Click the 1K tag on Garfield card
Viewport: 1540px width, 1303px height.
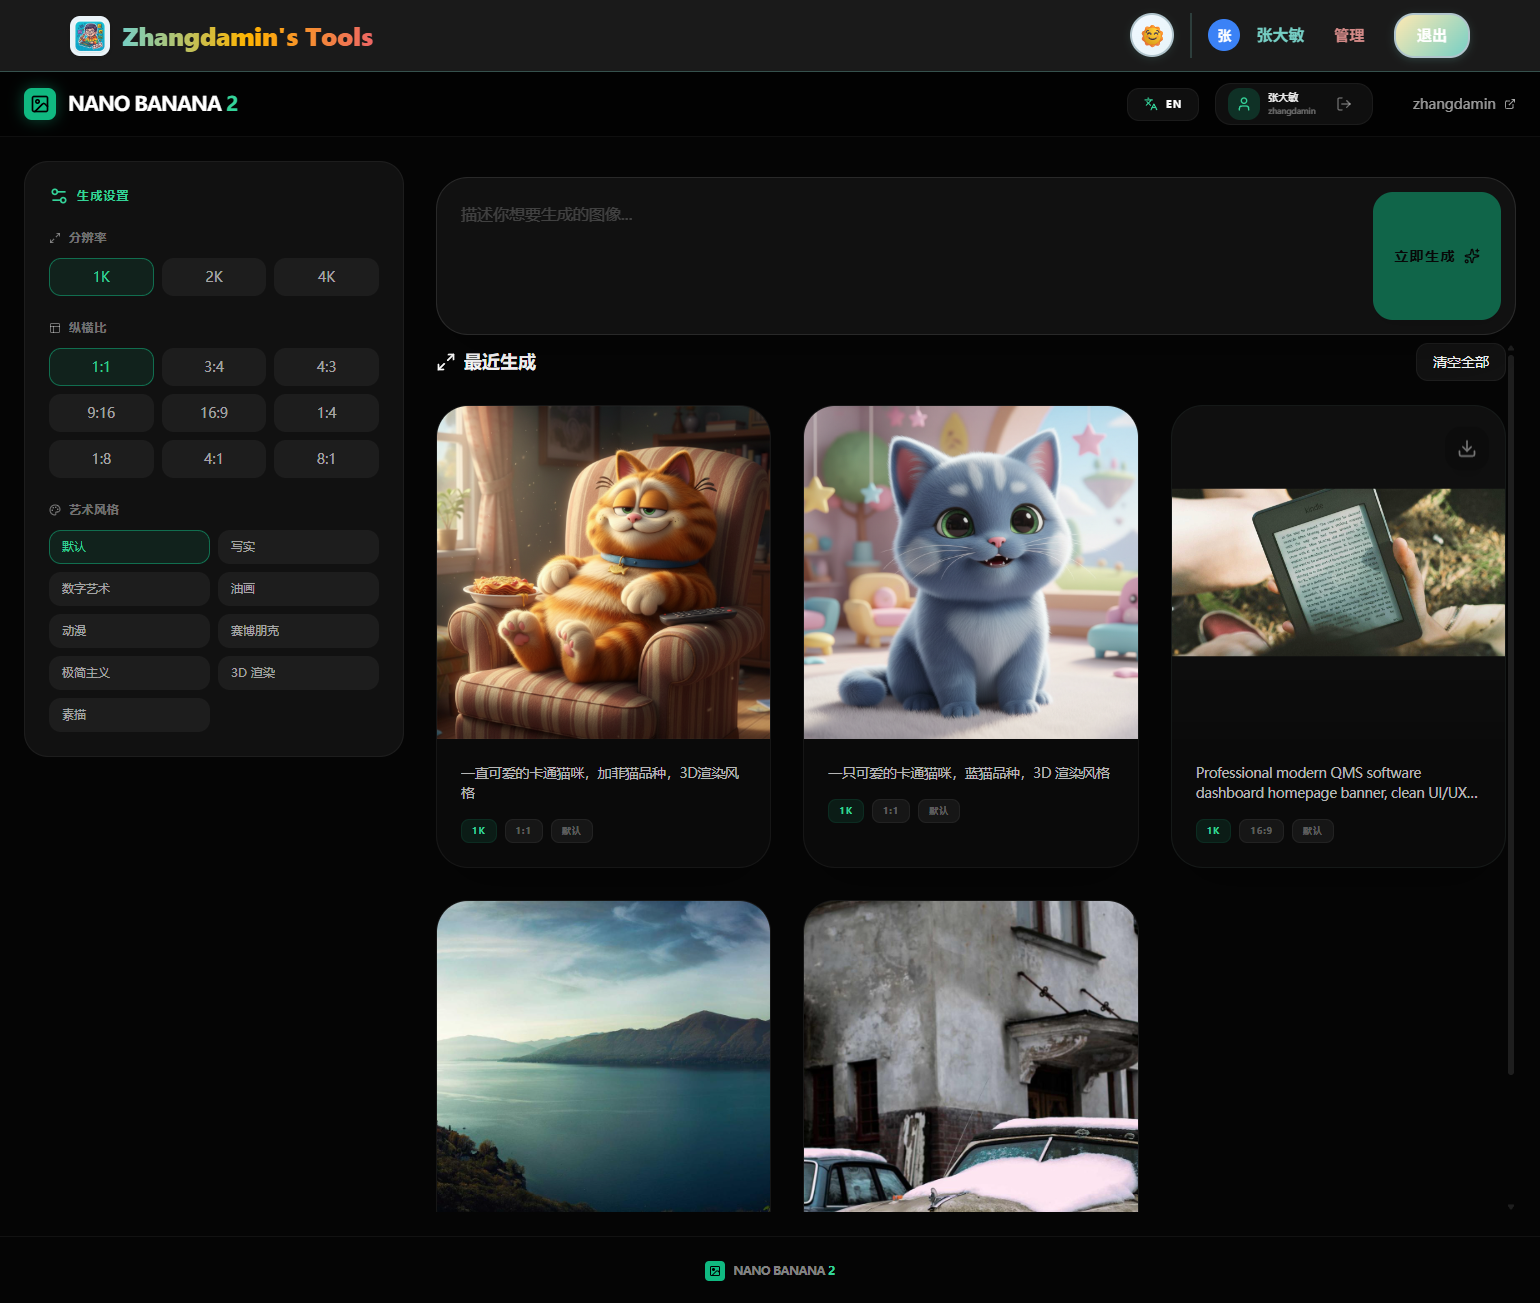[479, 831]
